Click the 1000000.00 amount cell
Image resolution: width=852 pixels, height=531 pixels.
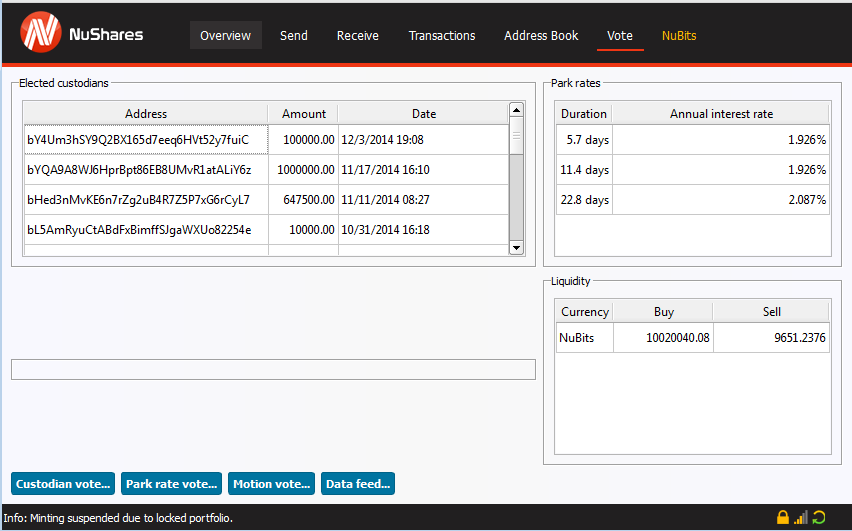point(303,170)
